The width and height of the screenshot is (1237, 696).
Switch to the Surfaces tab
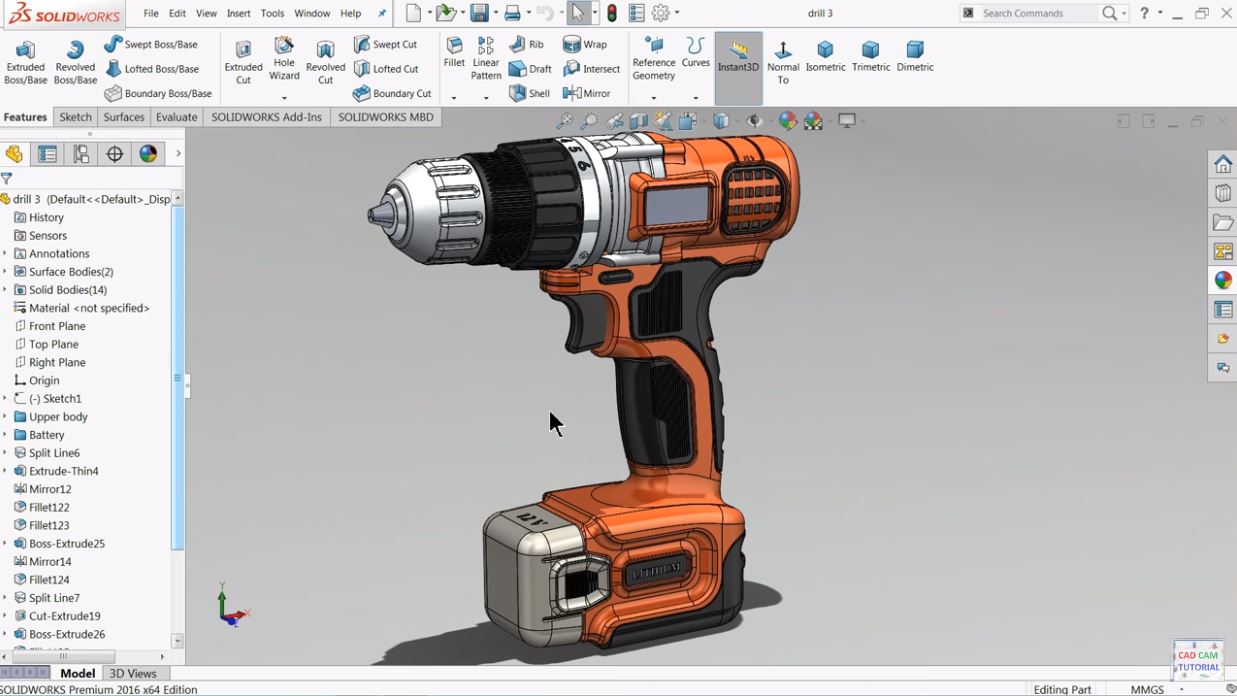124,117
